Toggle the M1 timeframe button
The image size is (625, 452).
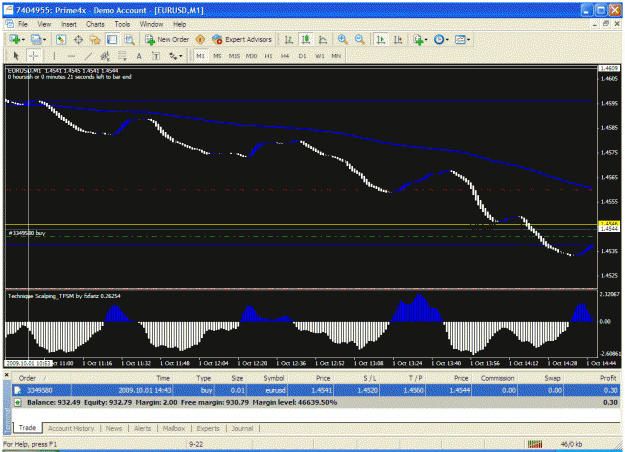pos(200,56)
